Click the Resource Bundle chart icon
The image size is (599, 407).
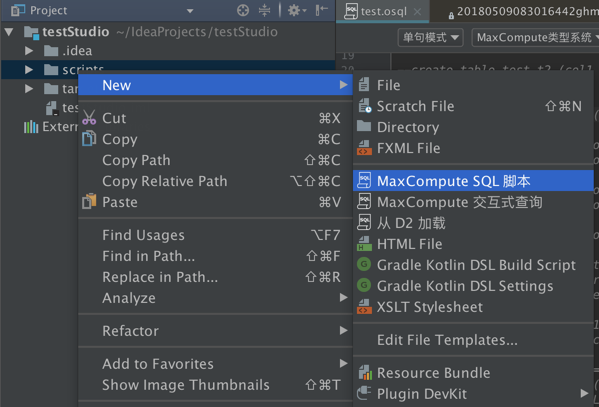365,373
